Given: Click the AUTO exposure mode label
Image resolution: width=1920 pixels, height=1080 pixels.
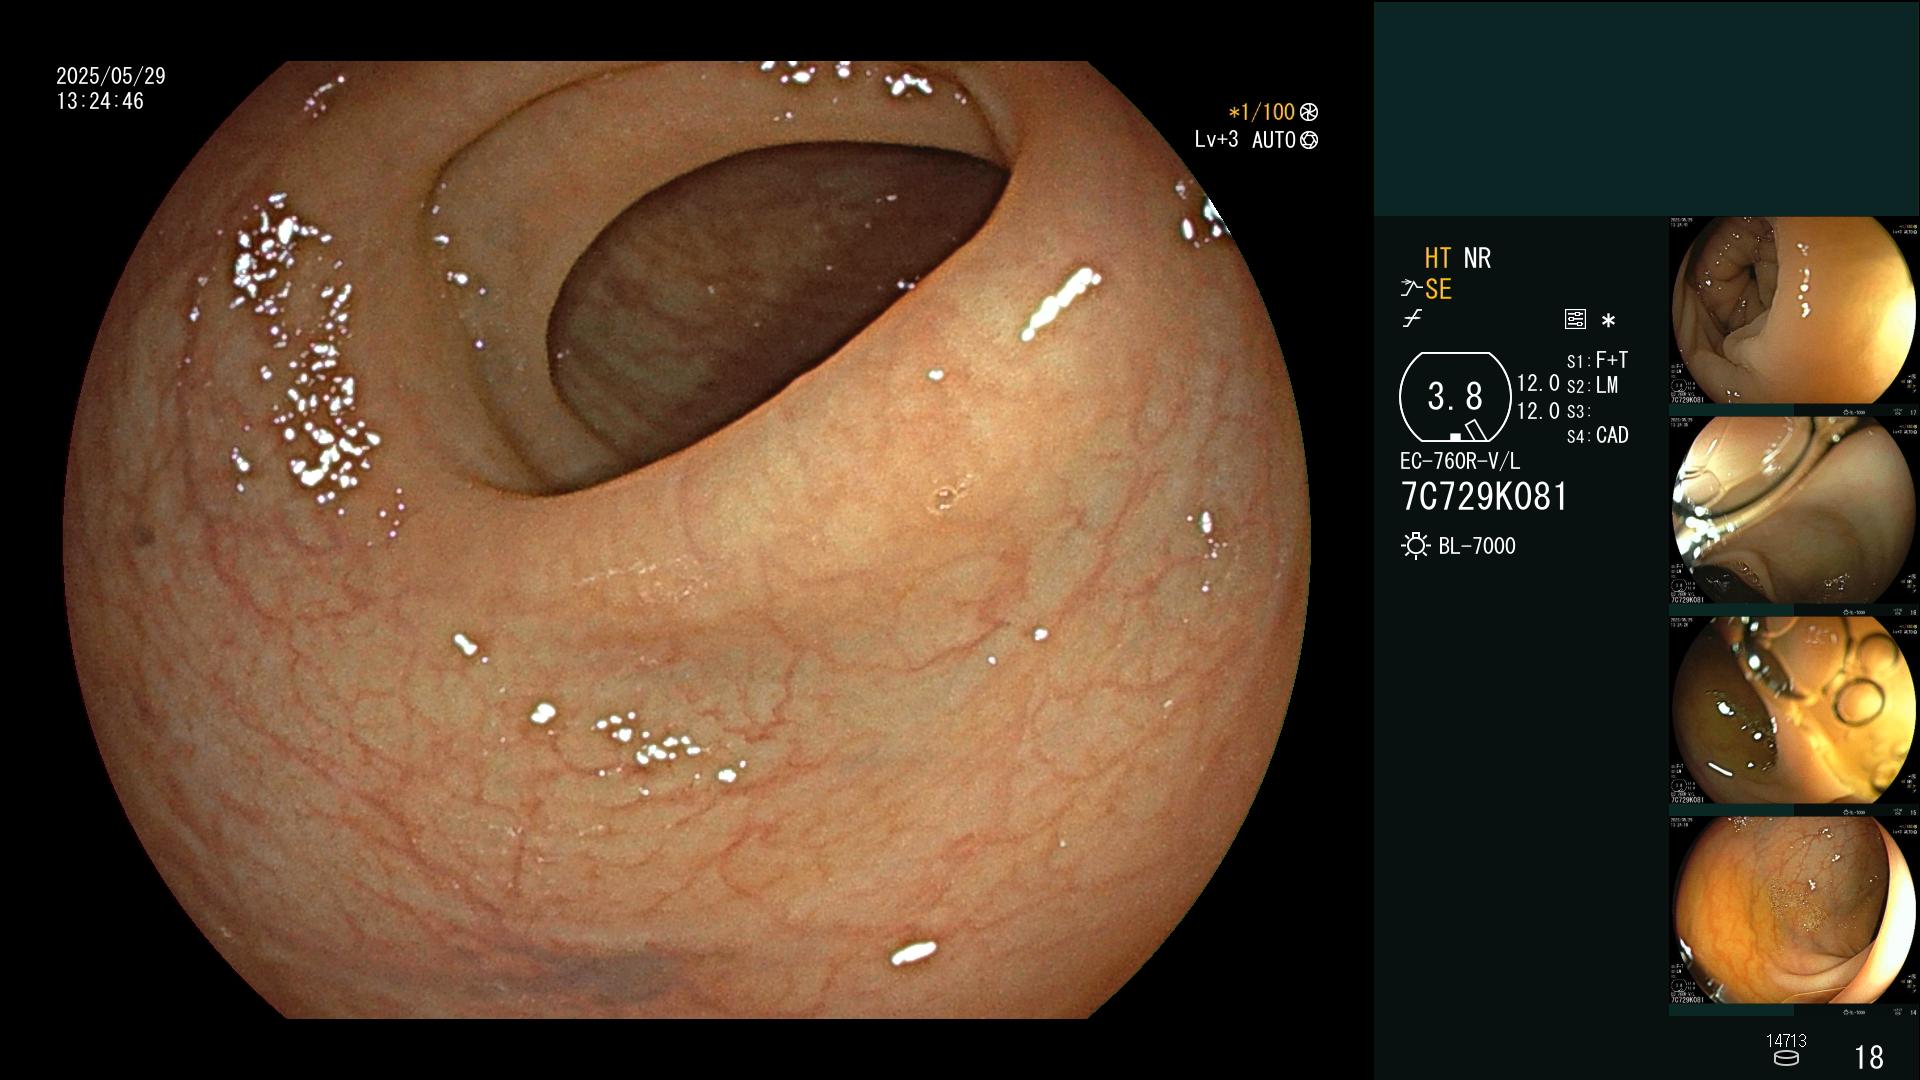Looking at the screenshot, I should 1273,140.
